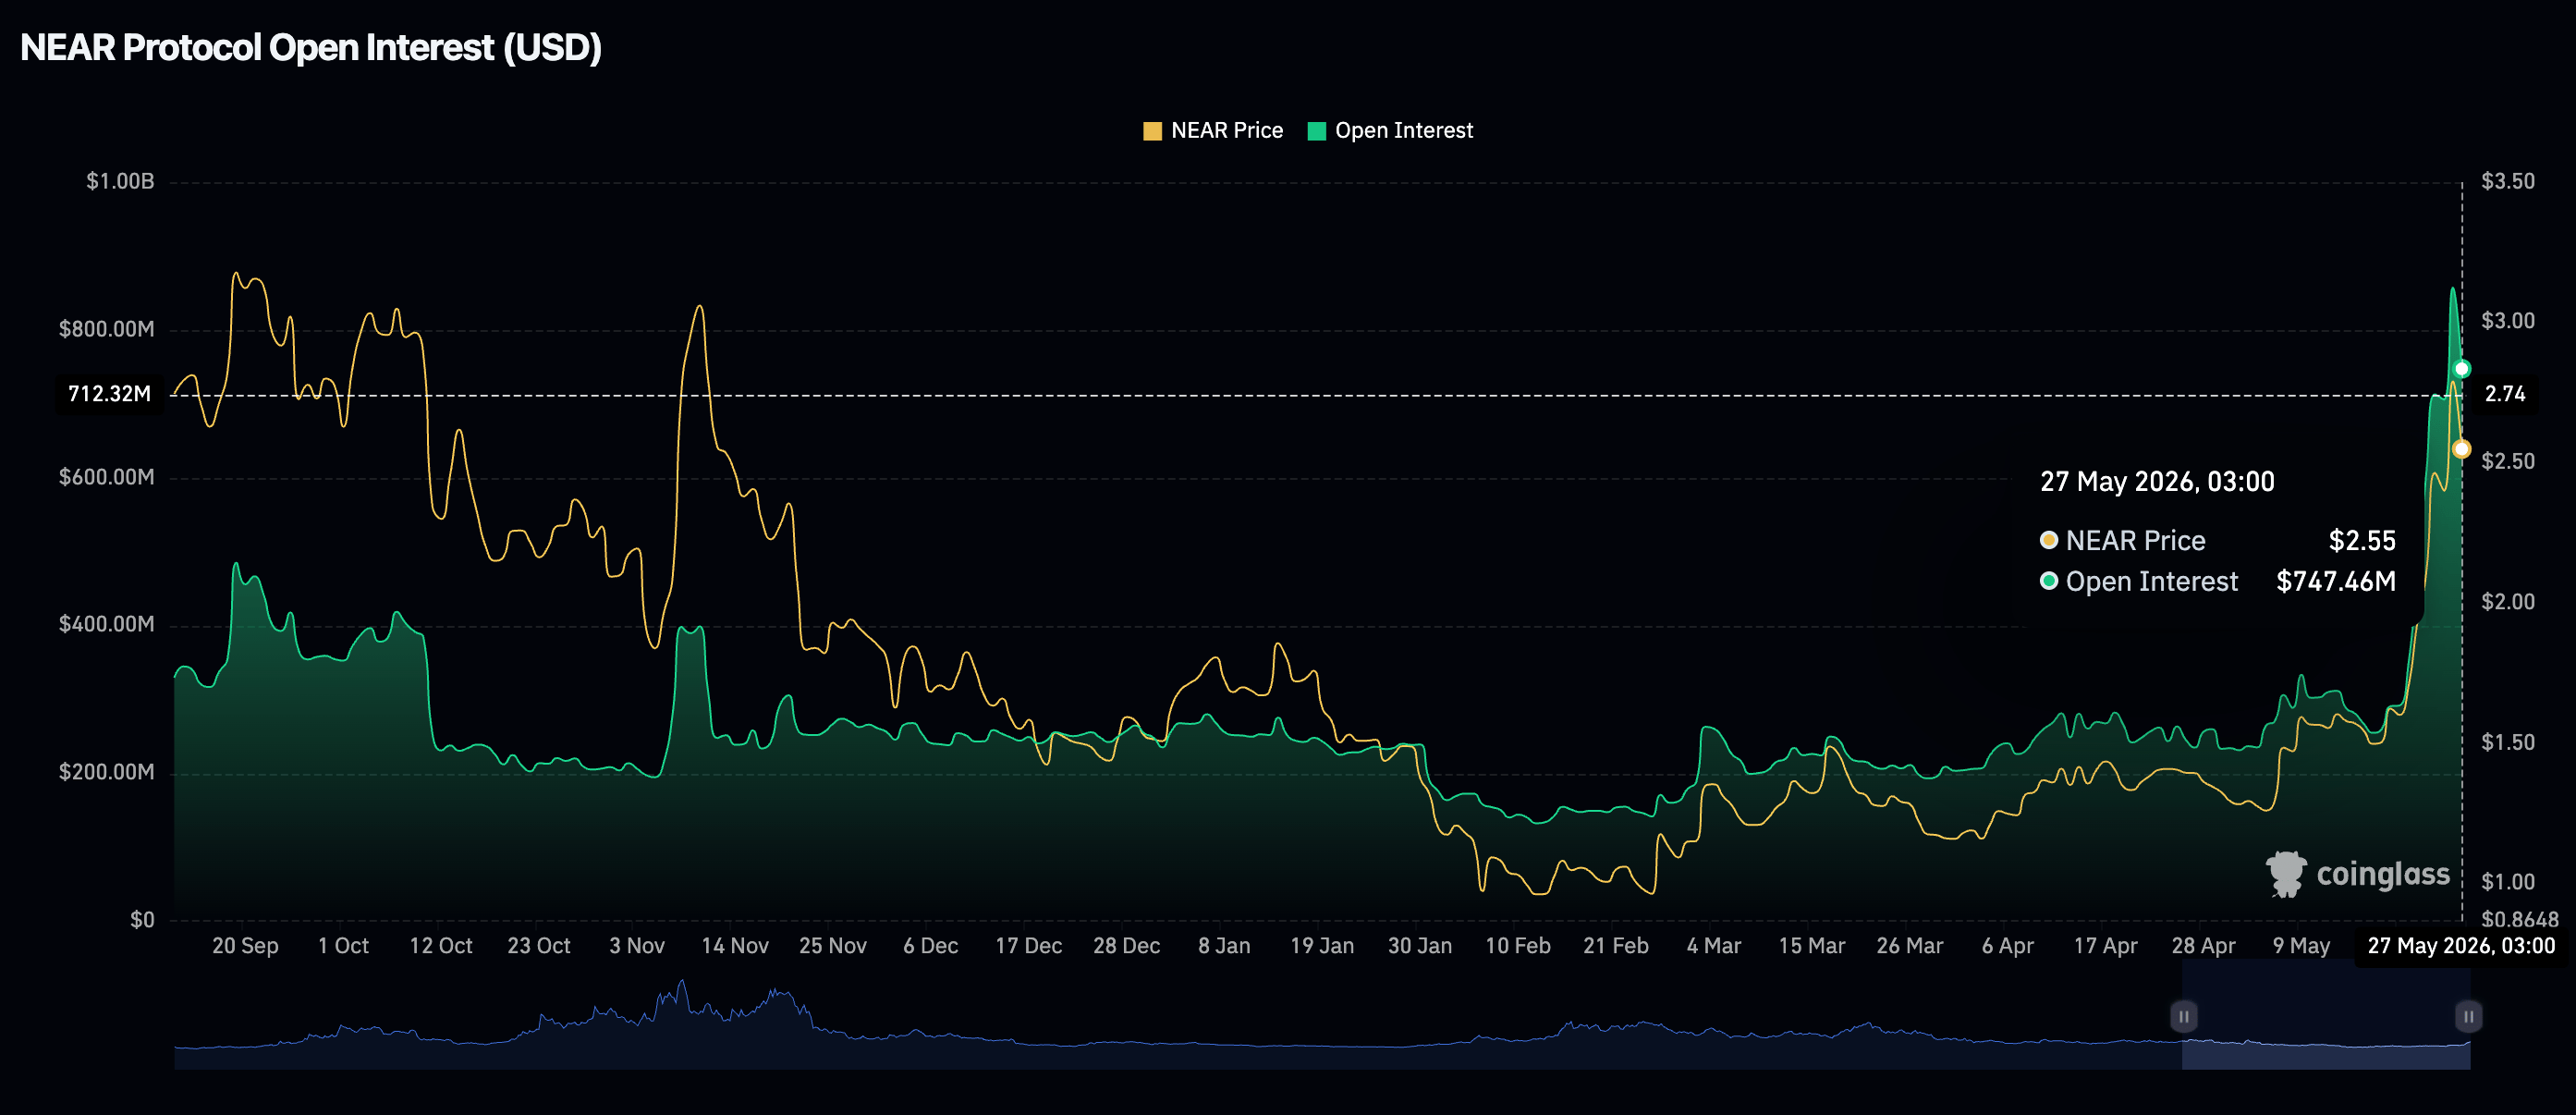
Task: Click the yellow NEAR Price data point marker
Action: [2461, 449]
